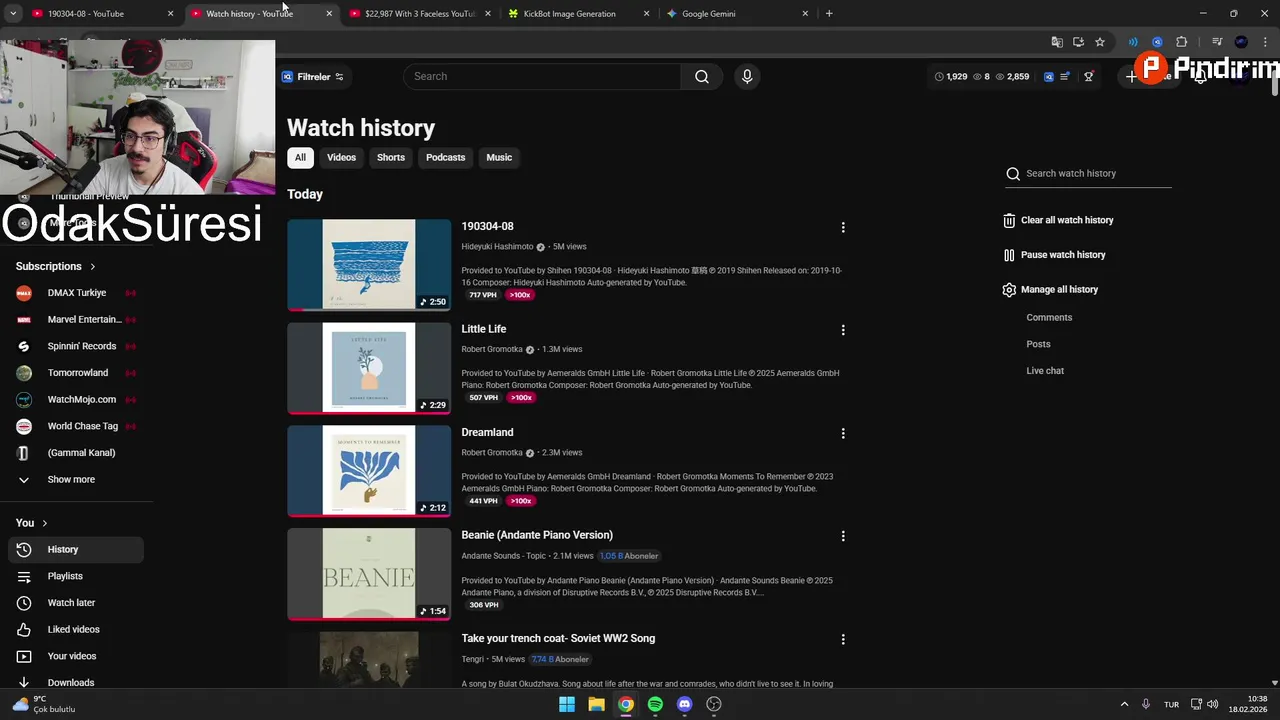Open browser media controls icon
The image size is (1280, 720).
tap(1217, 42)
